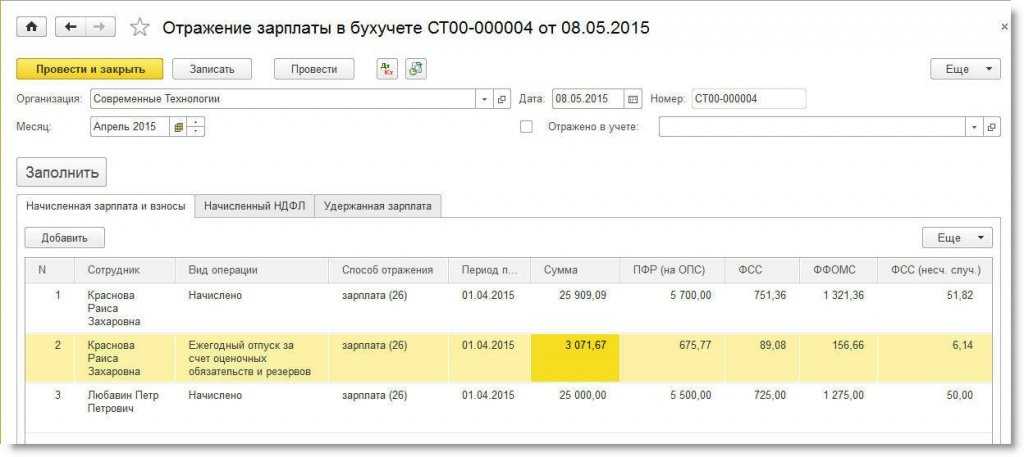Switch to Удержанная зарплата tab
The image size is (1024, 457).
(x=378, y=206)
